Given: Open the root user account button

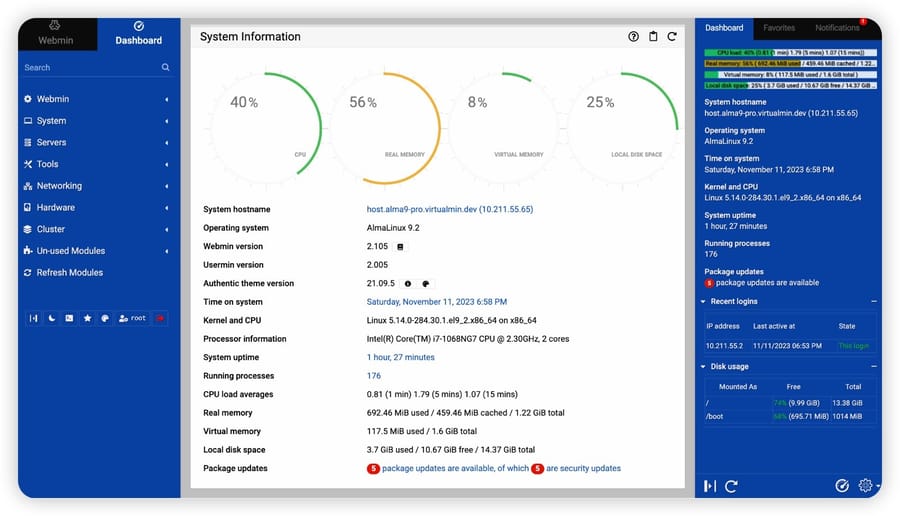Looking at the screenshot, I should (132, 318).
